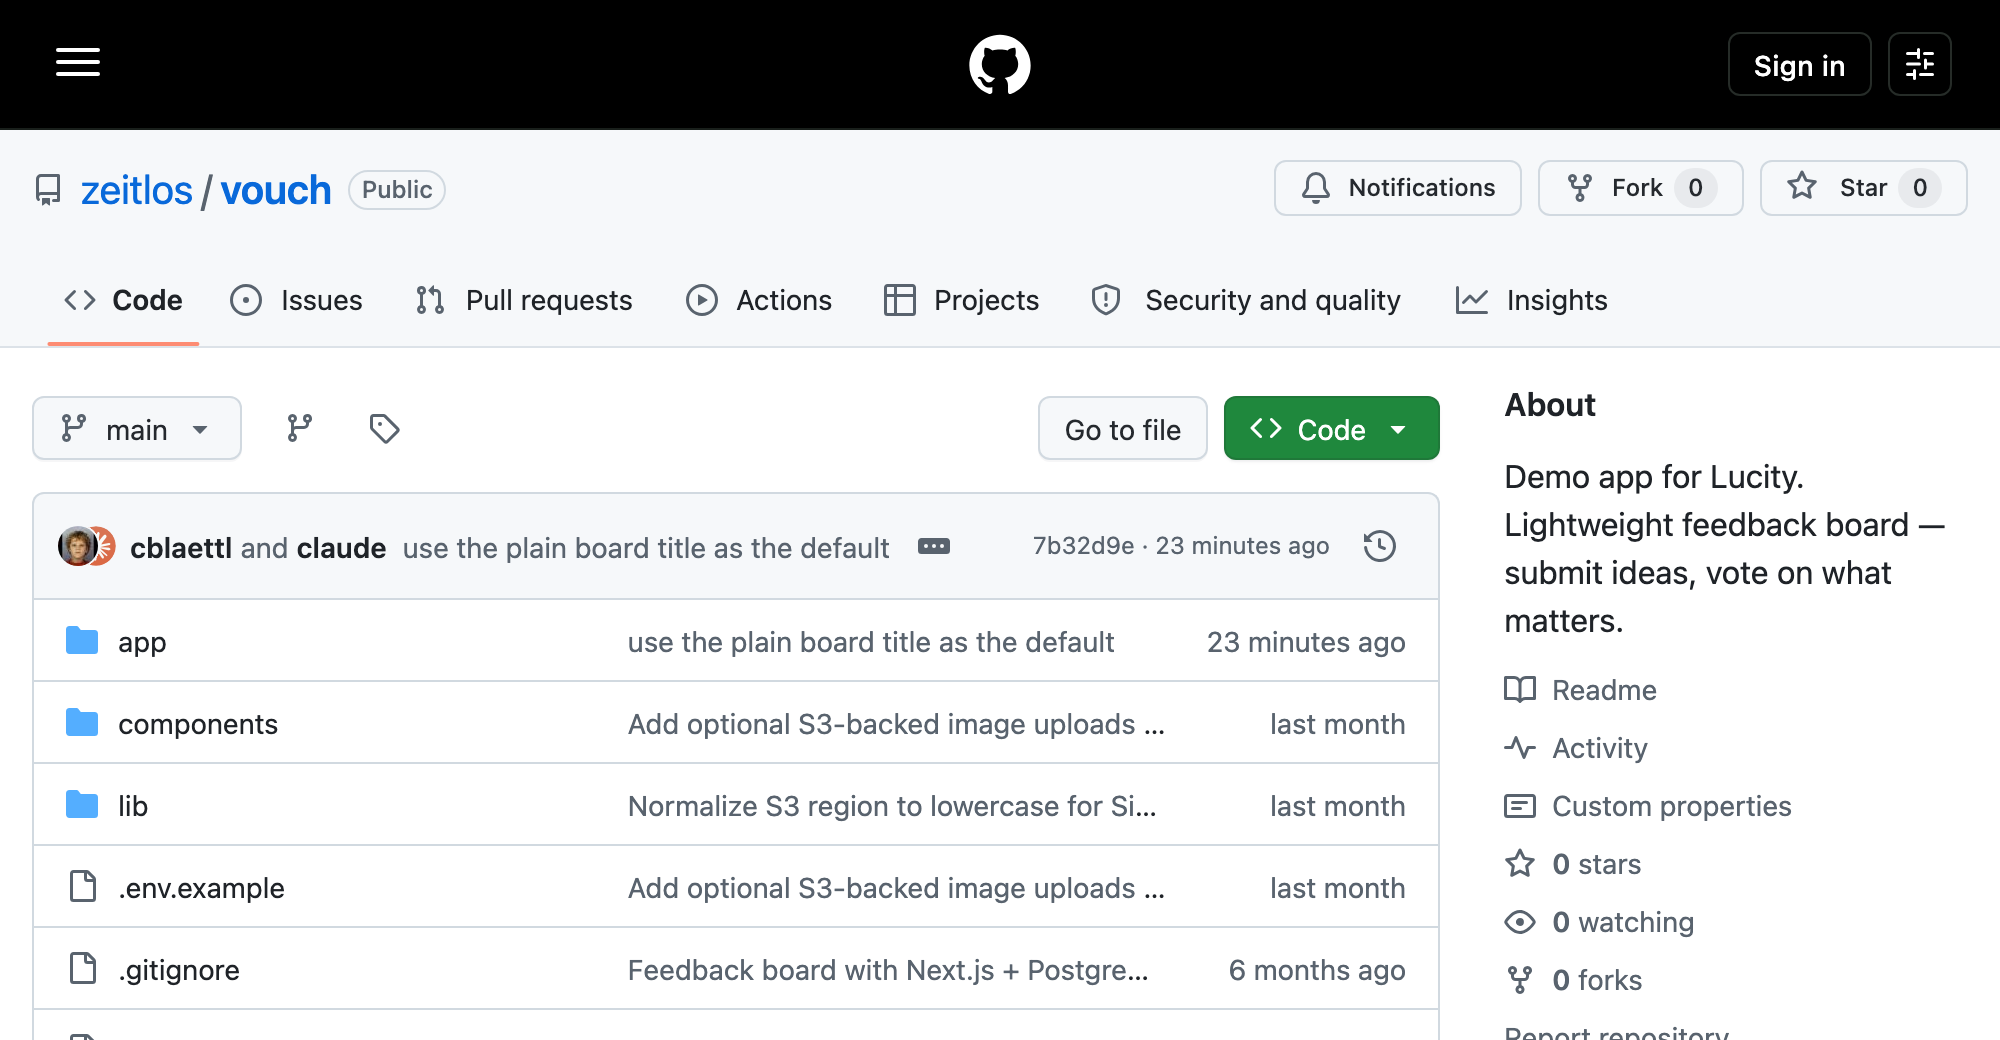Click the Star count badge
The height and width of the screenshot is (1040, 2000).
pos(1919,188)
